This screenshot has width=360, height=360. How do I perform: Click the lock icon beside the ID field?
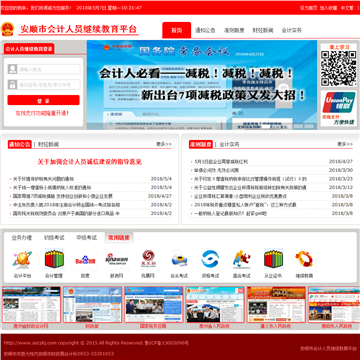pos(12,84)
